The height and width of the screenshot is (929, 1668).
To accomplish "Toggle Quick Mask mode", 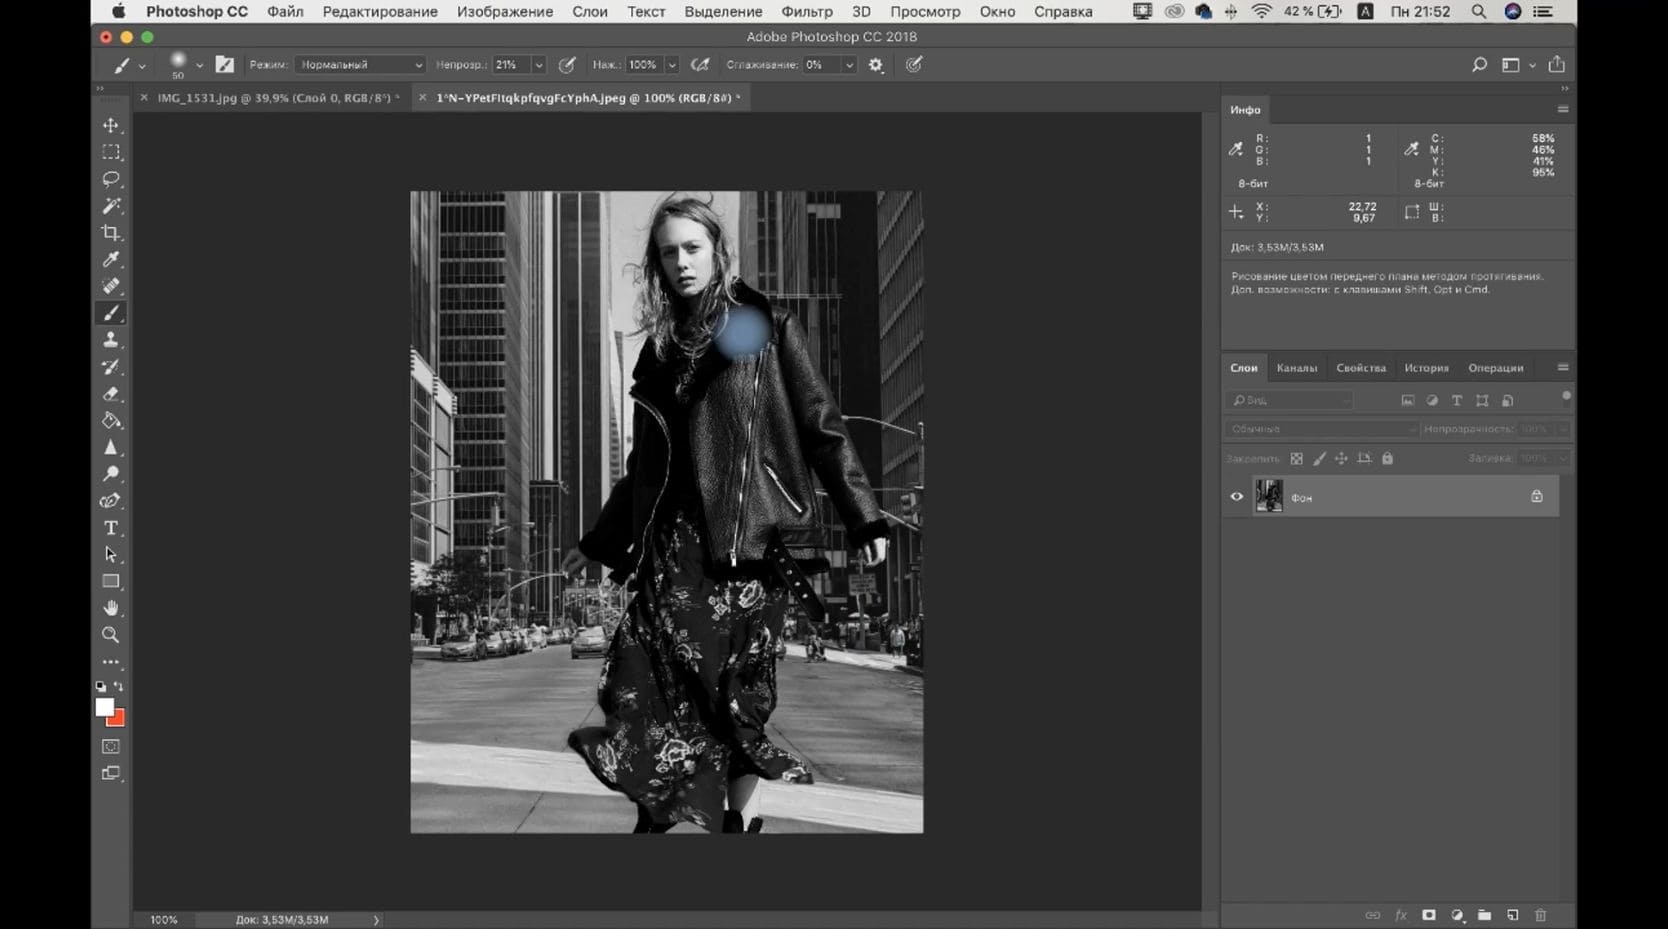I will [111, 747].
